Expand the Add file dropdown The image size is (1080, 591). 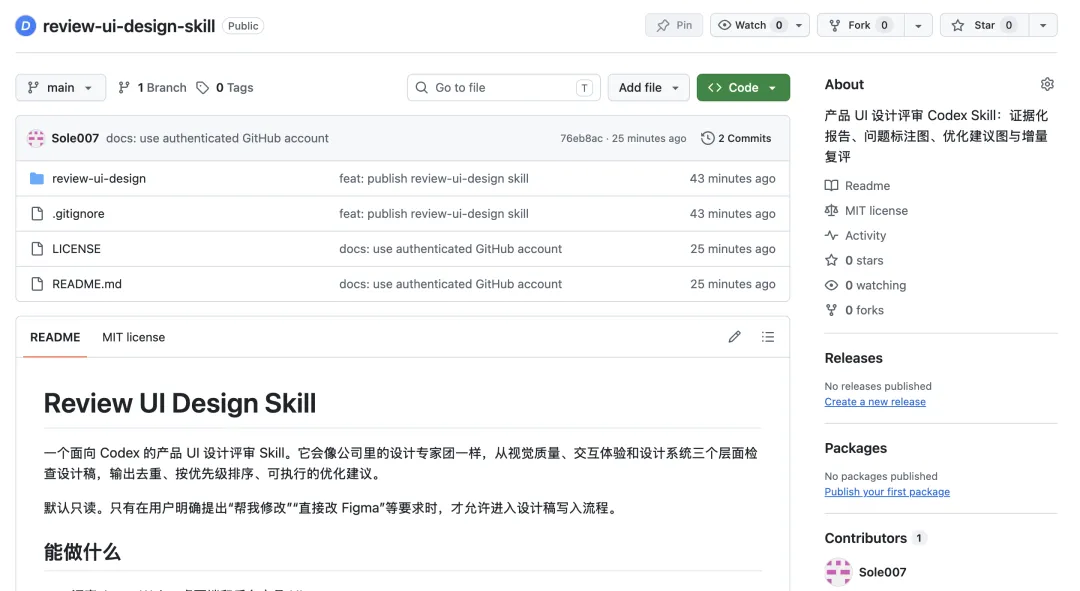[648, 87]
